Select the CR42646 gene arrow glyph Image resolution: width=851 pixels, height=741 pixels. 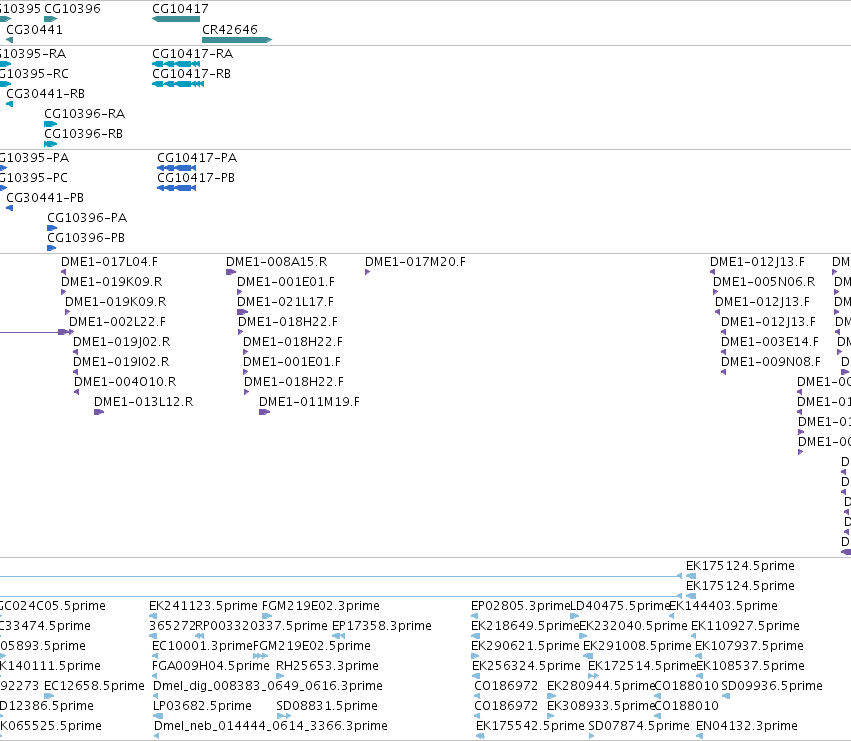pos(237,40)
